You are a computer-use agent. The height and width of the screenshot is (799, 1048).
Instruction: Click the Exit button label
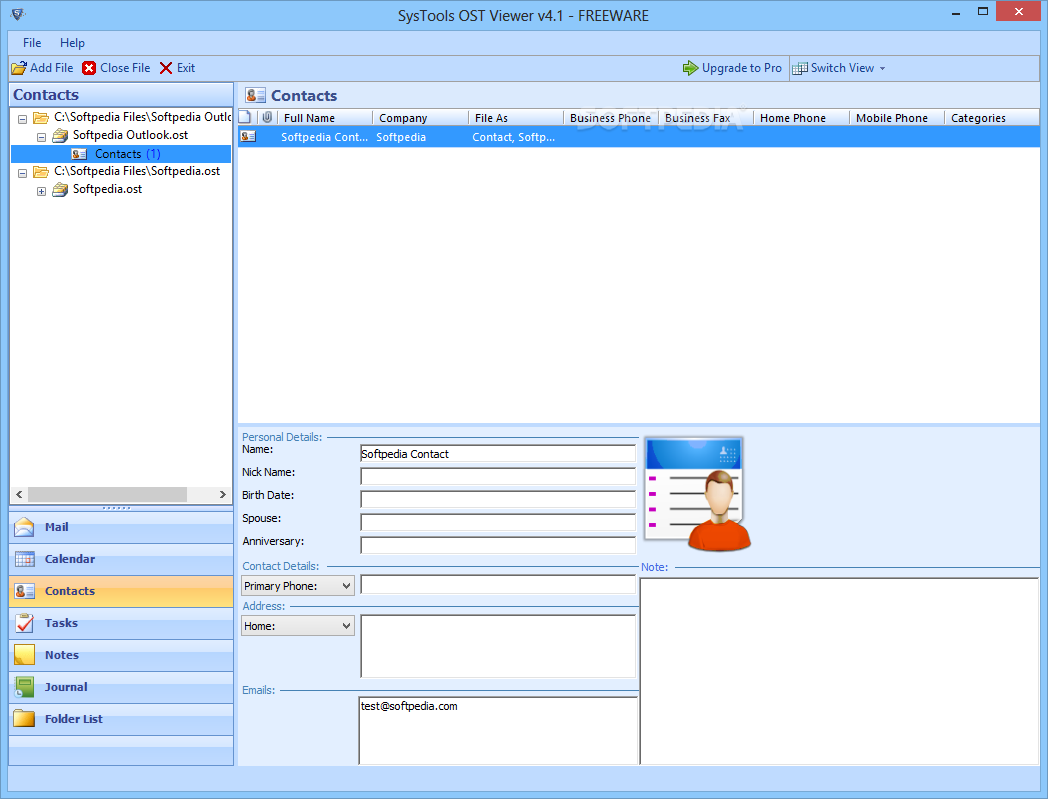[x=186, y=68]
